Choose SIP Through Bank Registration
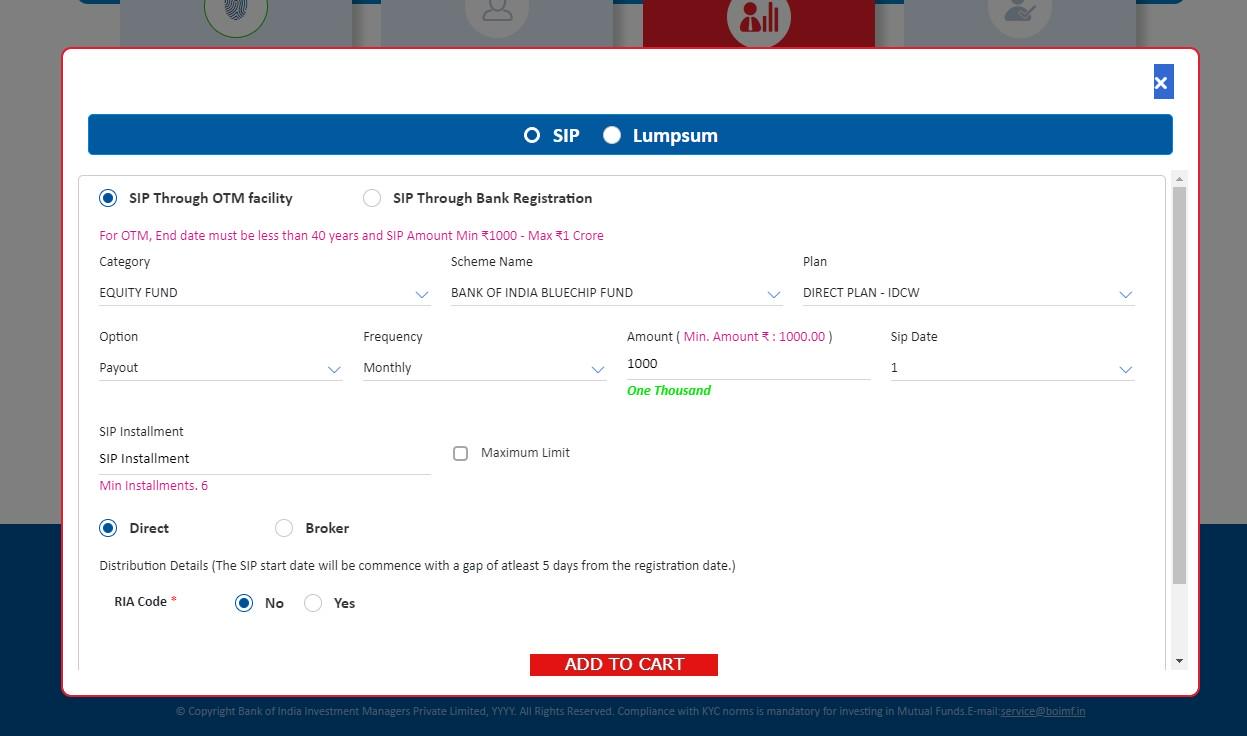This screenshot has height=736, width=1247. pyautogui.click(x=372, y=198)
